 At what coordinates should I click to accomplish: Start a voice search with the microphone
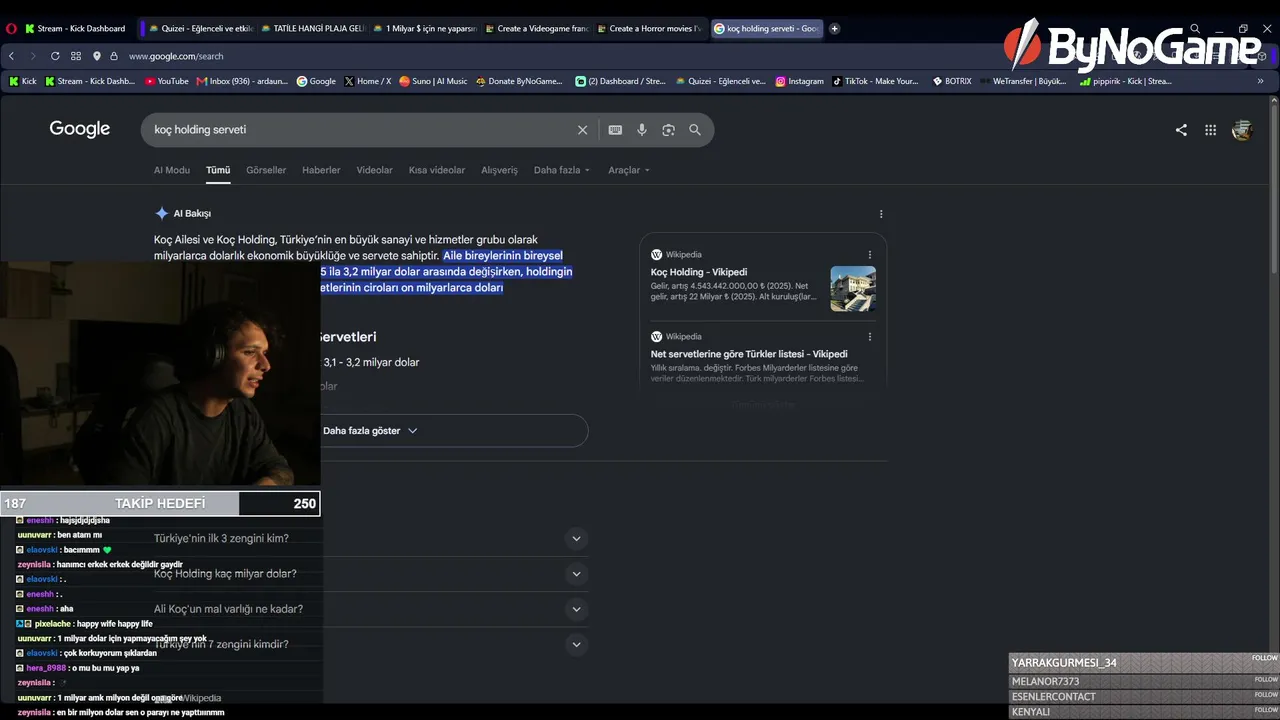tap(642, 130)
